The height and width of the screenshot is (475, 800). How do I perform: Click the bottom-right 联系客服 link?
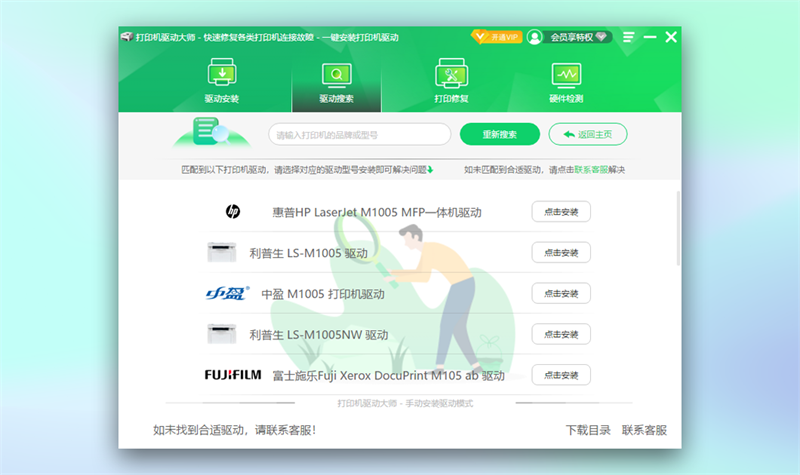644,430
